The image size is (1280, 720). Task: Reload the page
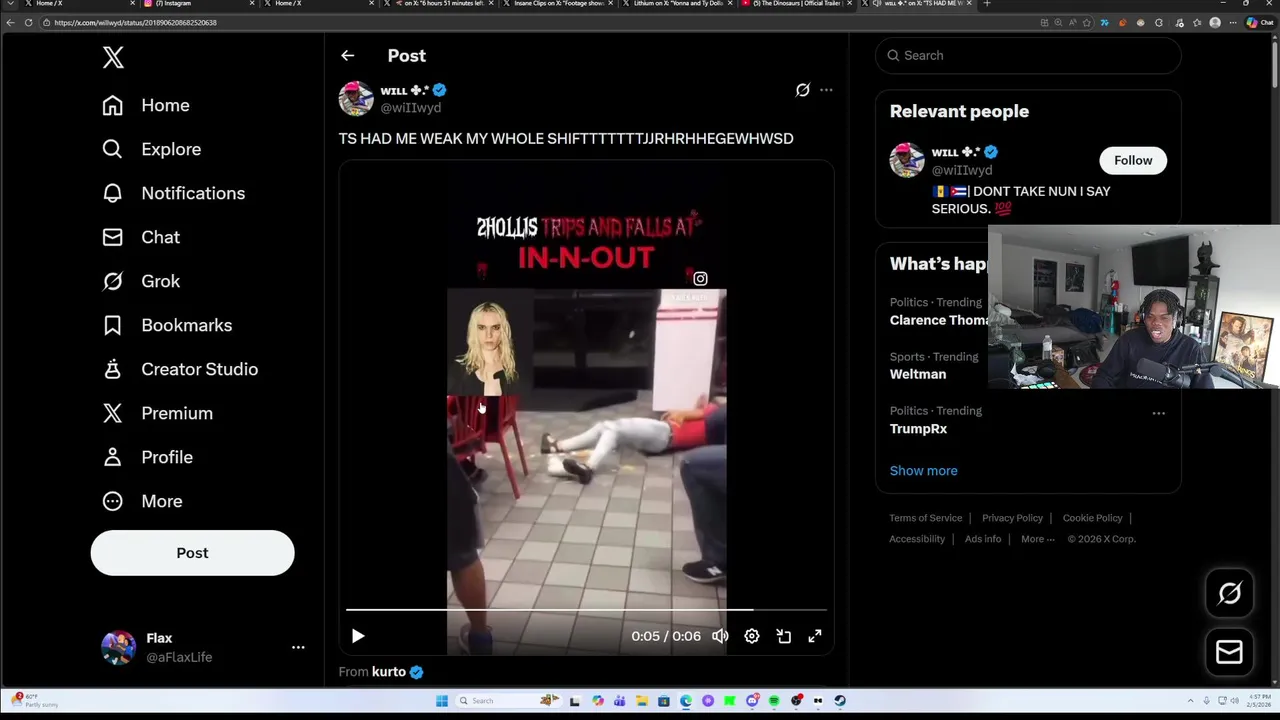pos(28,22)
